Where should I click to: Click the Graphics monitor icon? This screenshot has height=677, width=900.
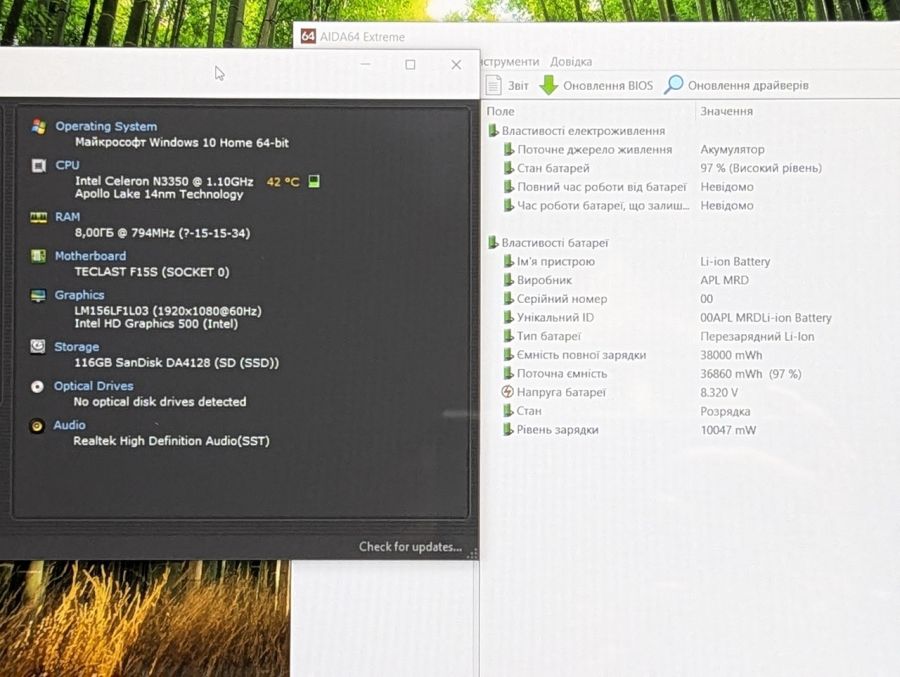(x=38, y=295)
